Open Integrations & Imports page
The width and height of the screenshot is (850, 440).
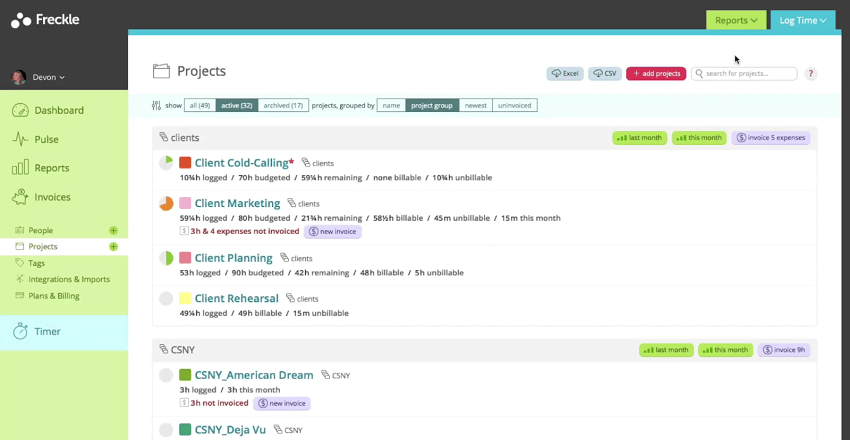[68, 279]
